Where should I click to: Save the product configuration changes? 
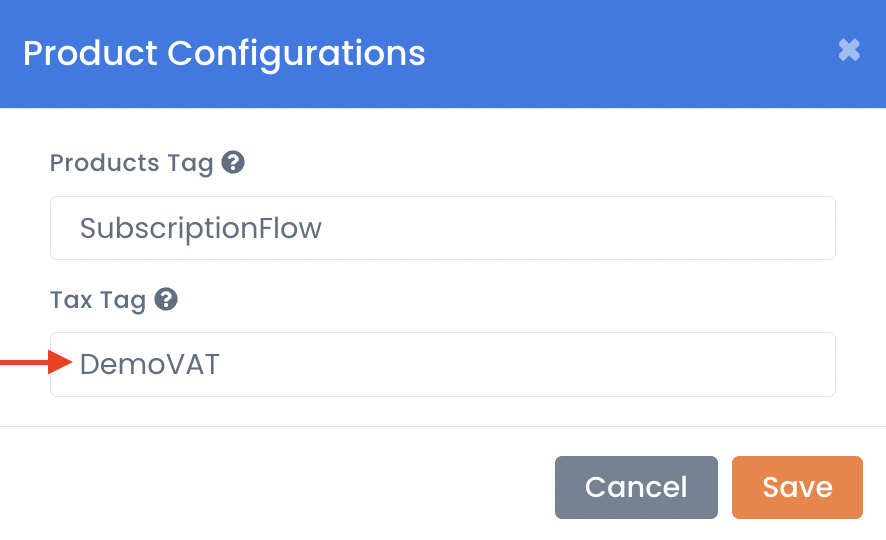797,487
